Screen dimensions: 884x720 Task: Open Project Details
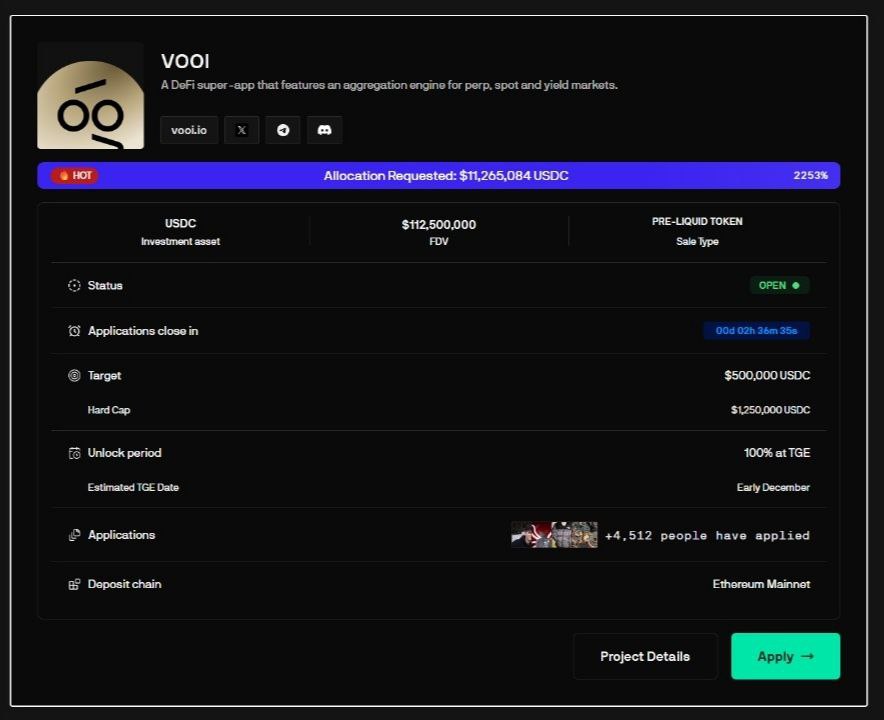[x=645, y=656]
